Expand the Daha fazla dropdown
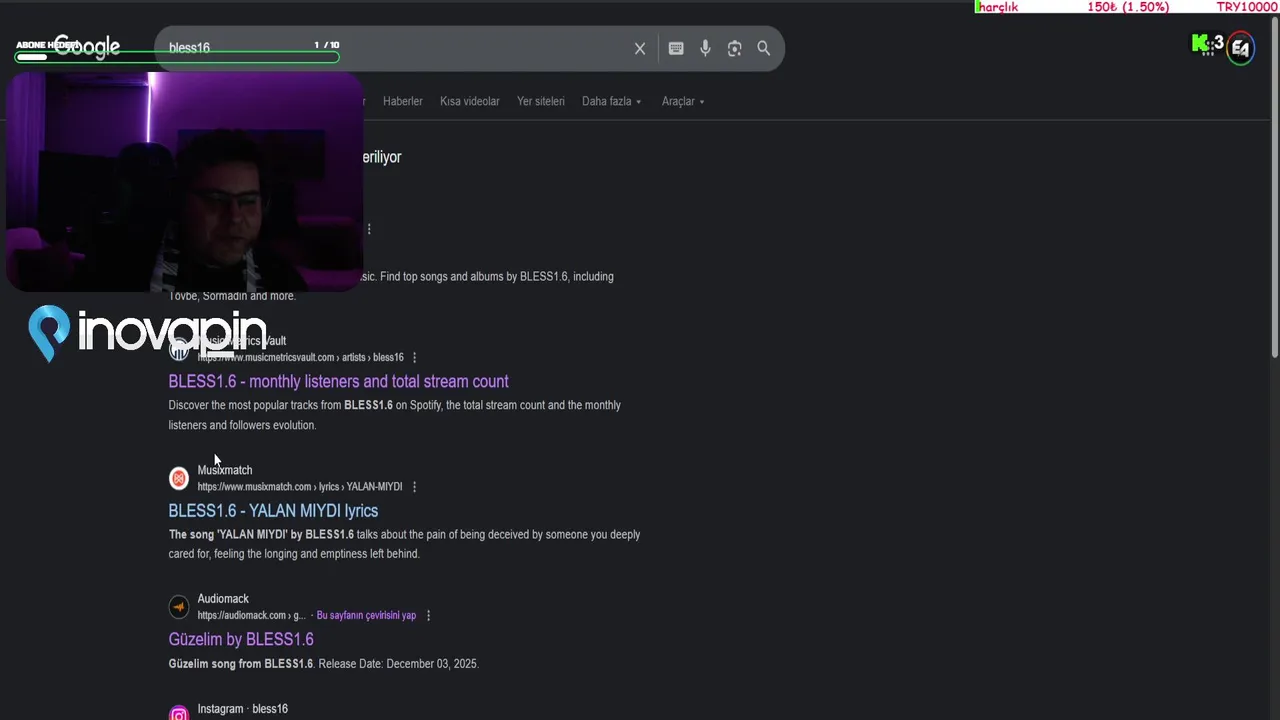1280x720 pixels. (x=612, y=101)
